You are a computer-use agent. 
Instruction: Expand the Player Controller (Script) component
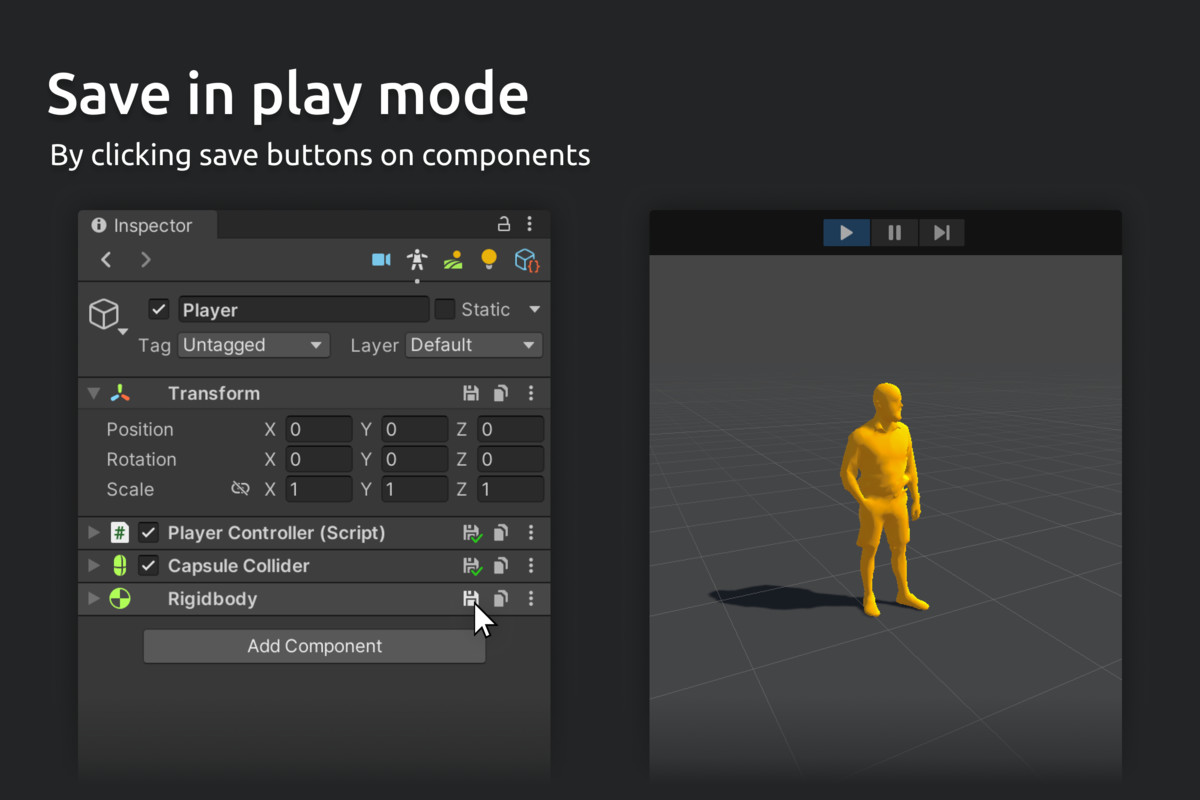[x=94, y=533]
